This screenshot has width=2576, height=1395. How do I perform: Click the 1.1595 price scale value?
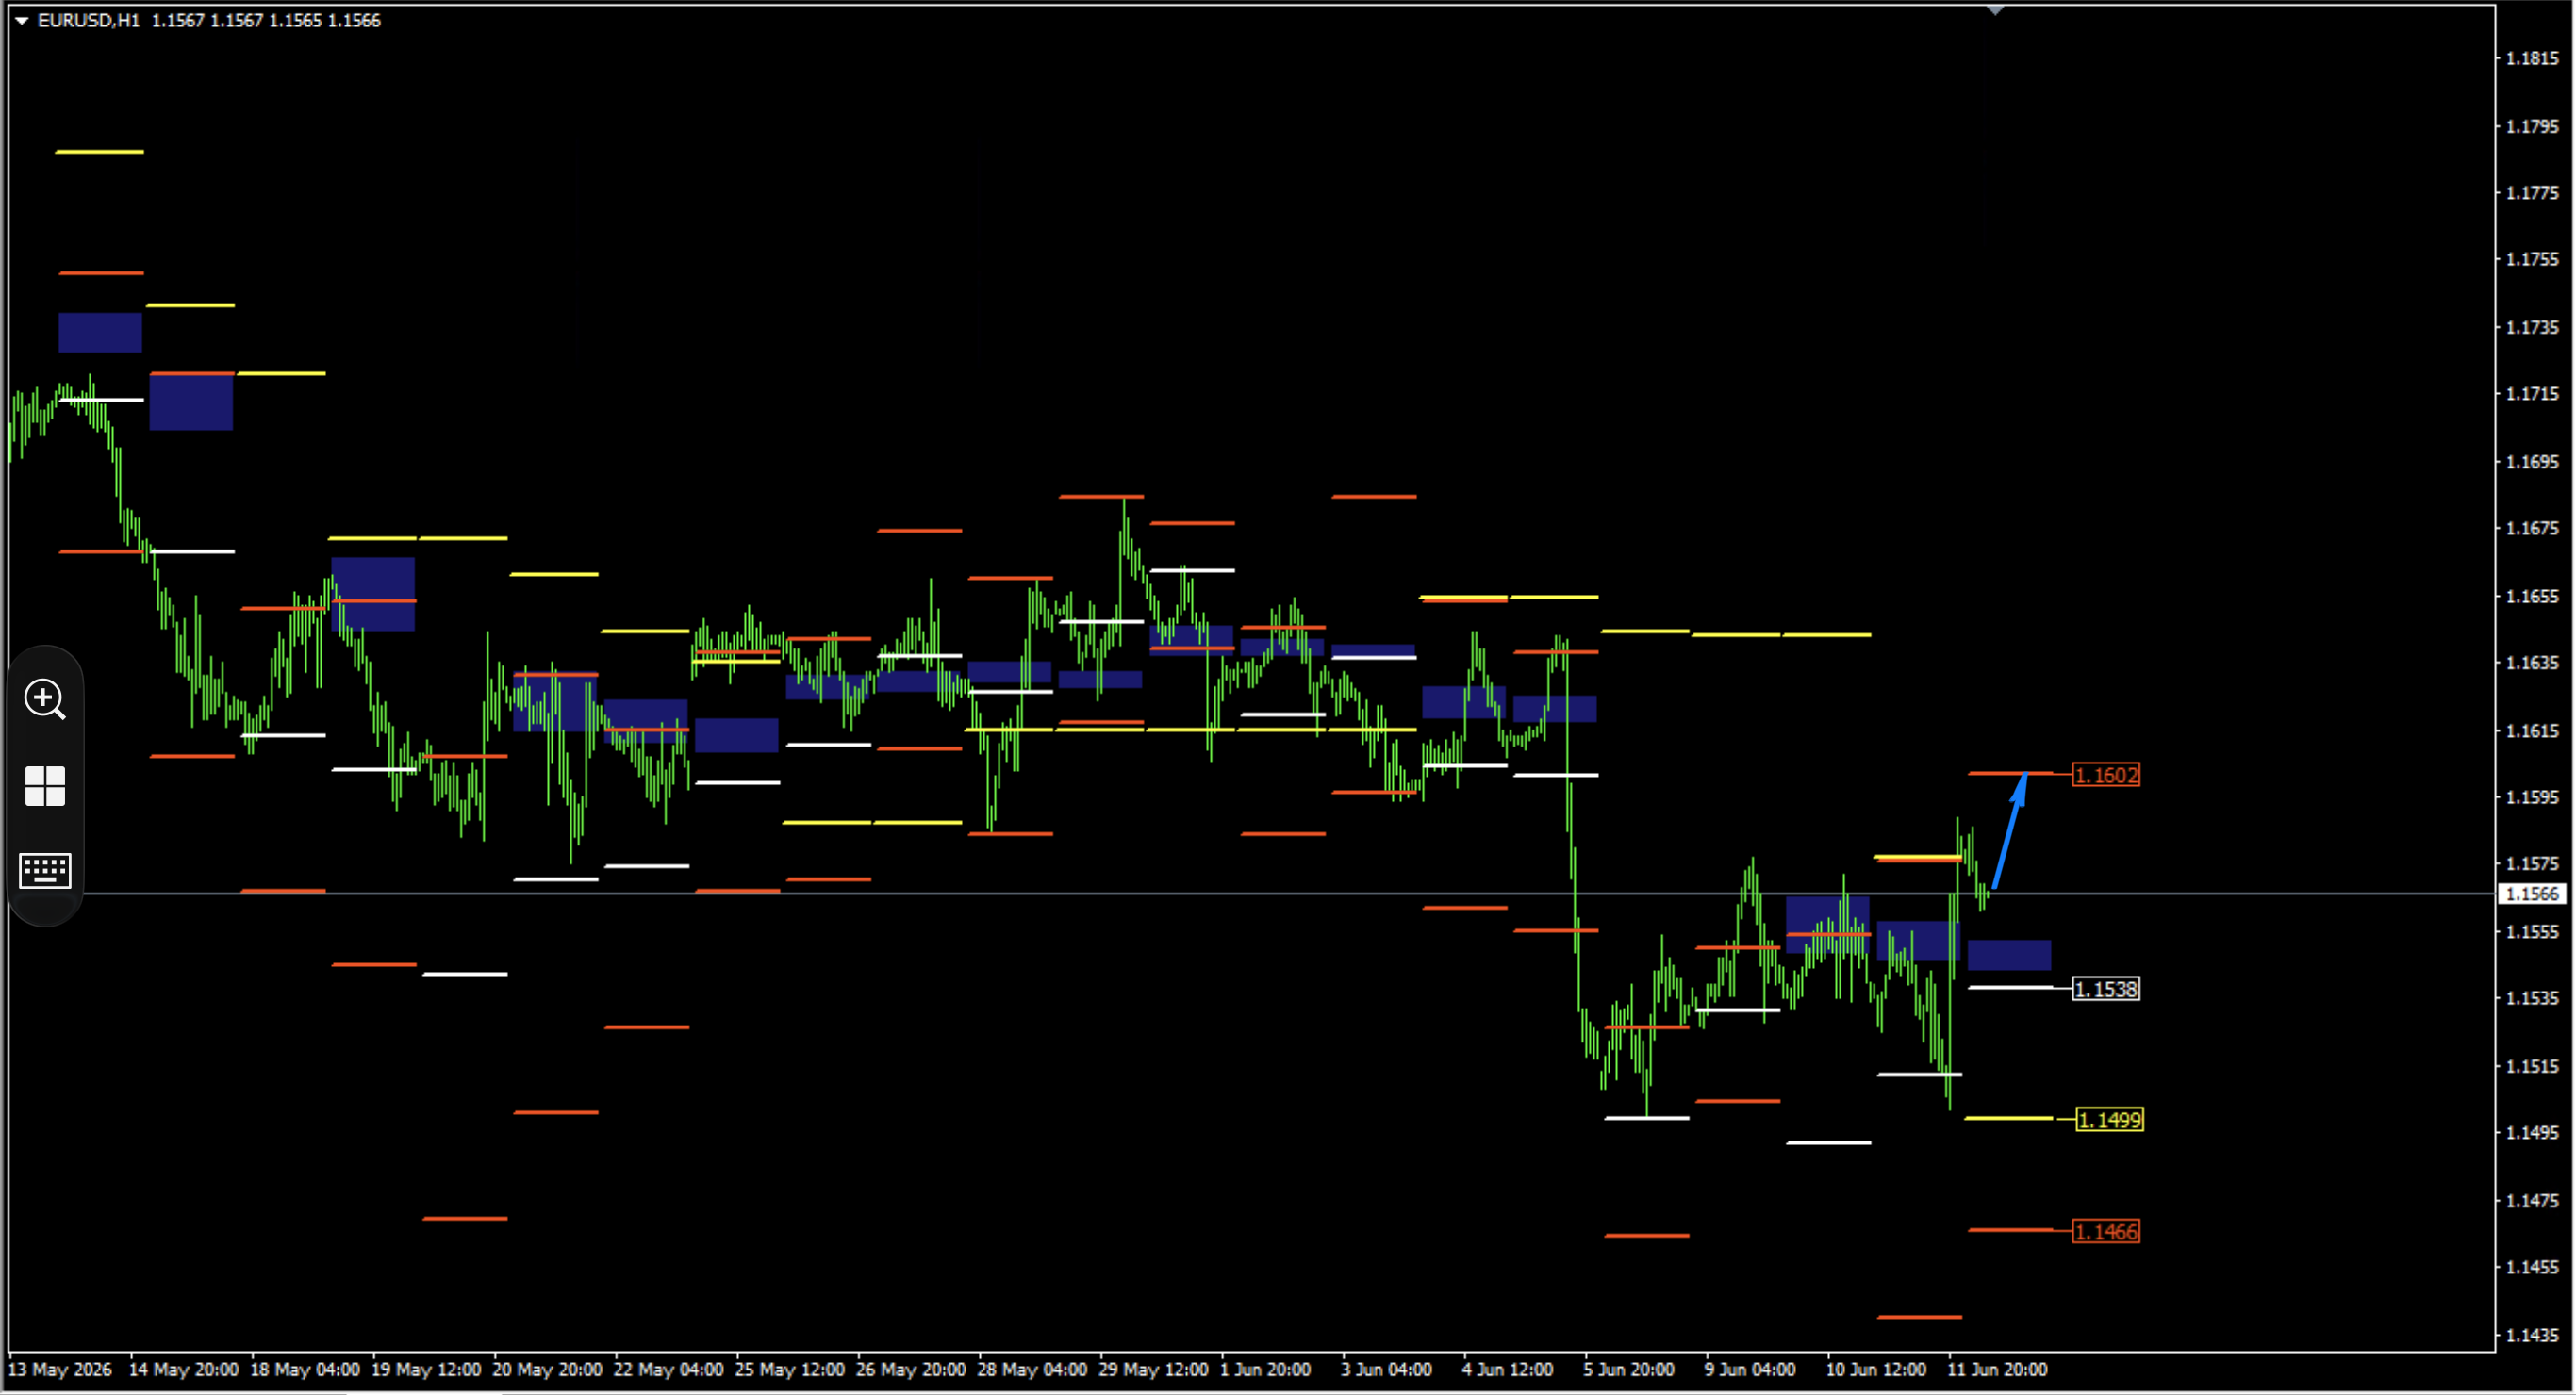point(2532,797)
